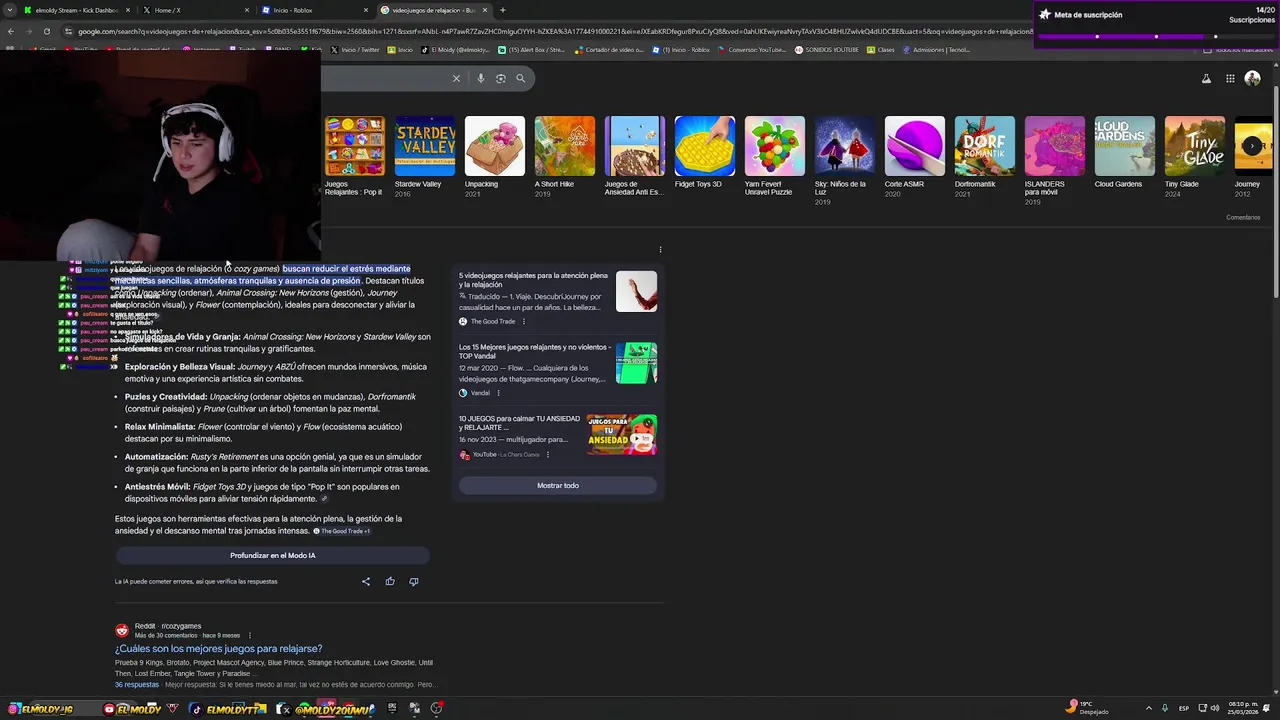Image resolution: width=1280 pixels, height=720 pixels.
Task: Clear the search box with the X icon
Action: [456, 78]
